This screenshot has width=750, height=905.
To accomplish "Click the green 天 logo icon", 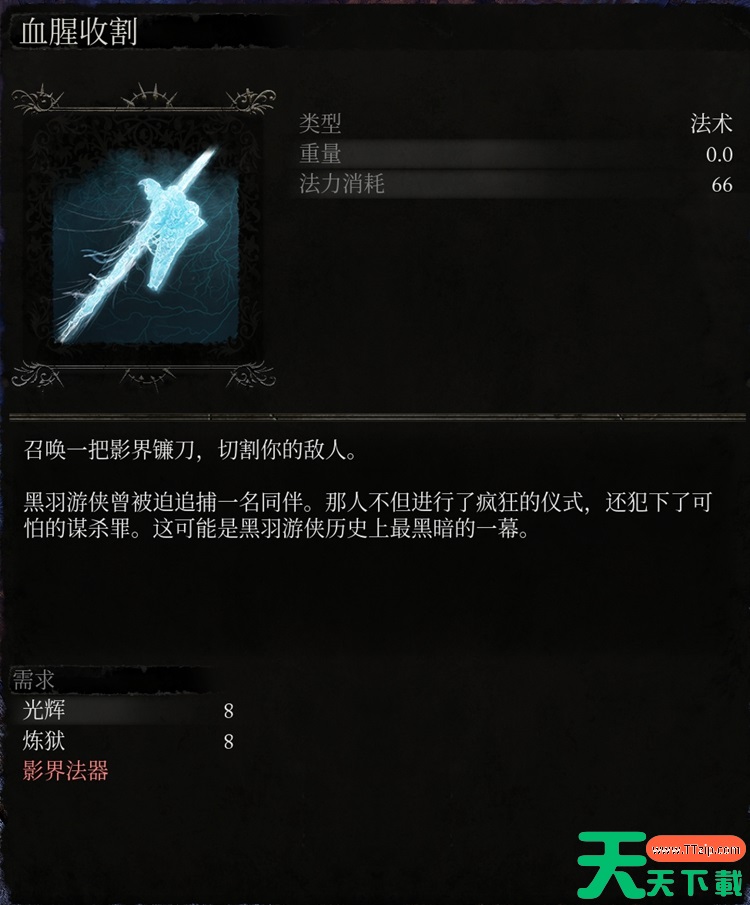I will coord(611,864).
